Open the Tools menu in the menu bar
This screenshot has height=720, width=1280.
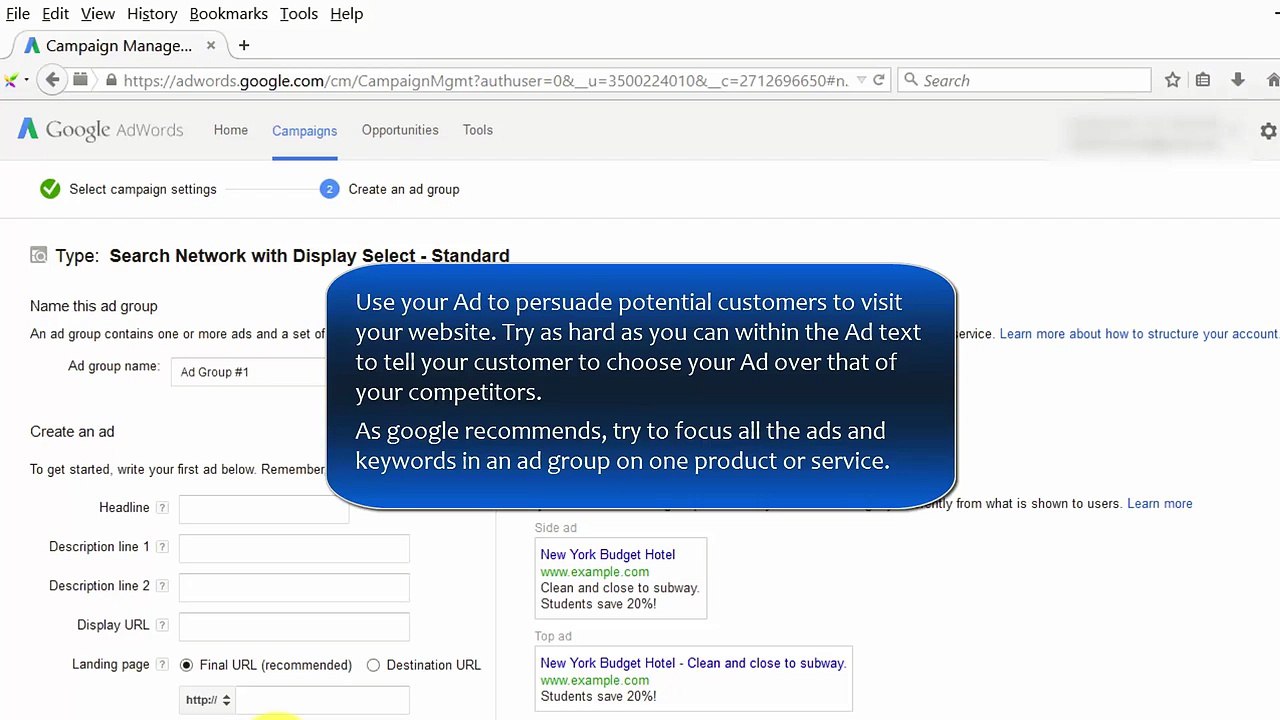[299, 14]
